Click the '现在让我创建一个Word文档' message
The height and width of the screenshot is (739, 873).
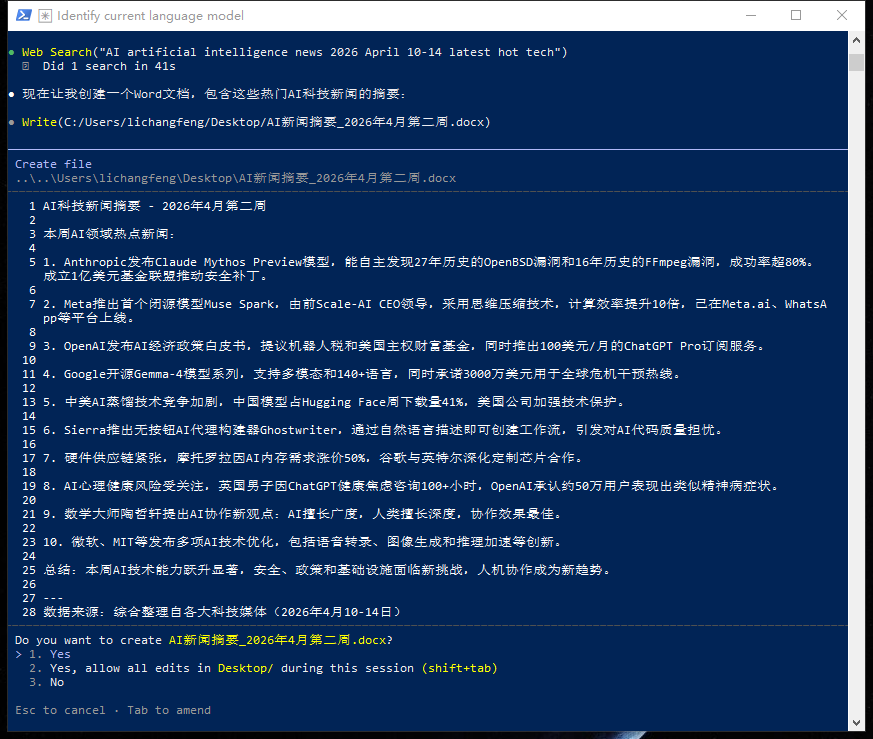tap(214, 94)
